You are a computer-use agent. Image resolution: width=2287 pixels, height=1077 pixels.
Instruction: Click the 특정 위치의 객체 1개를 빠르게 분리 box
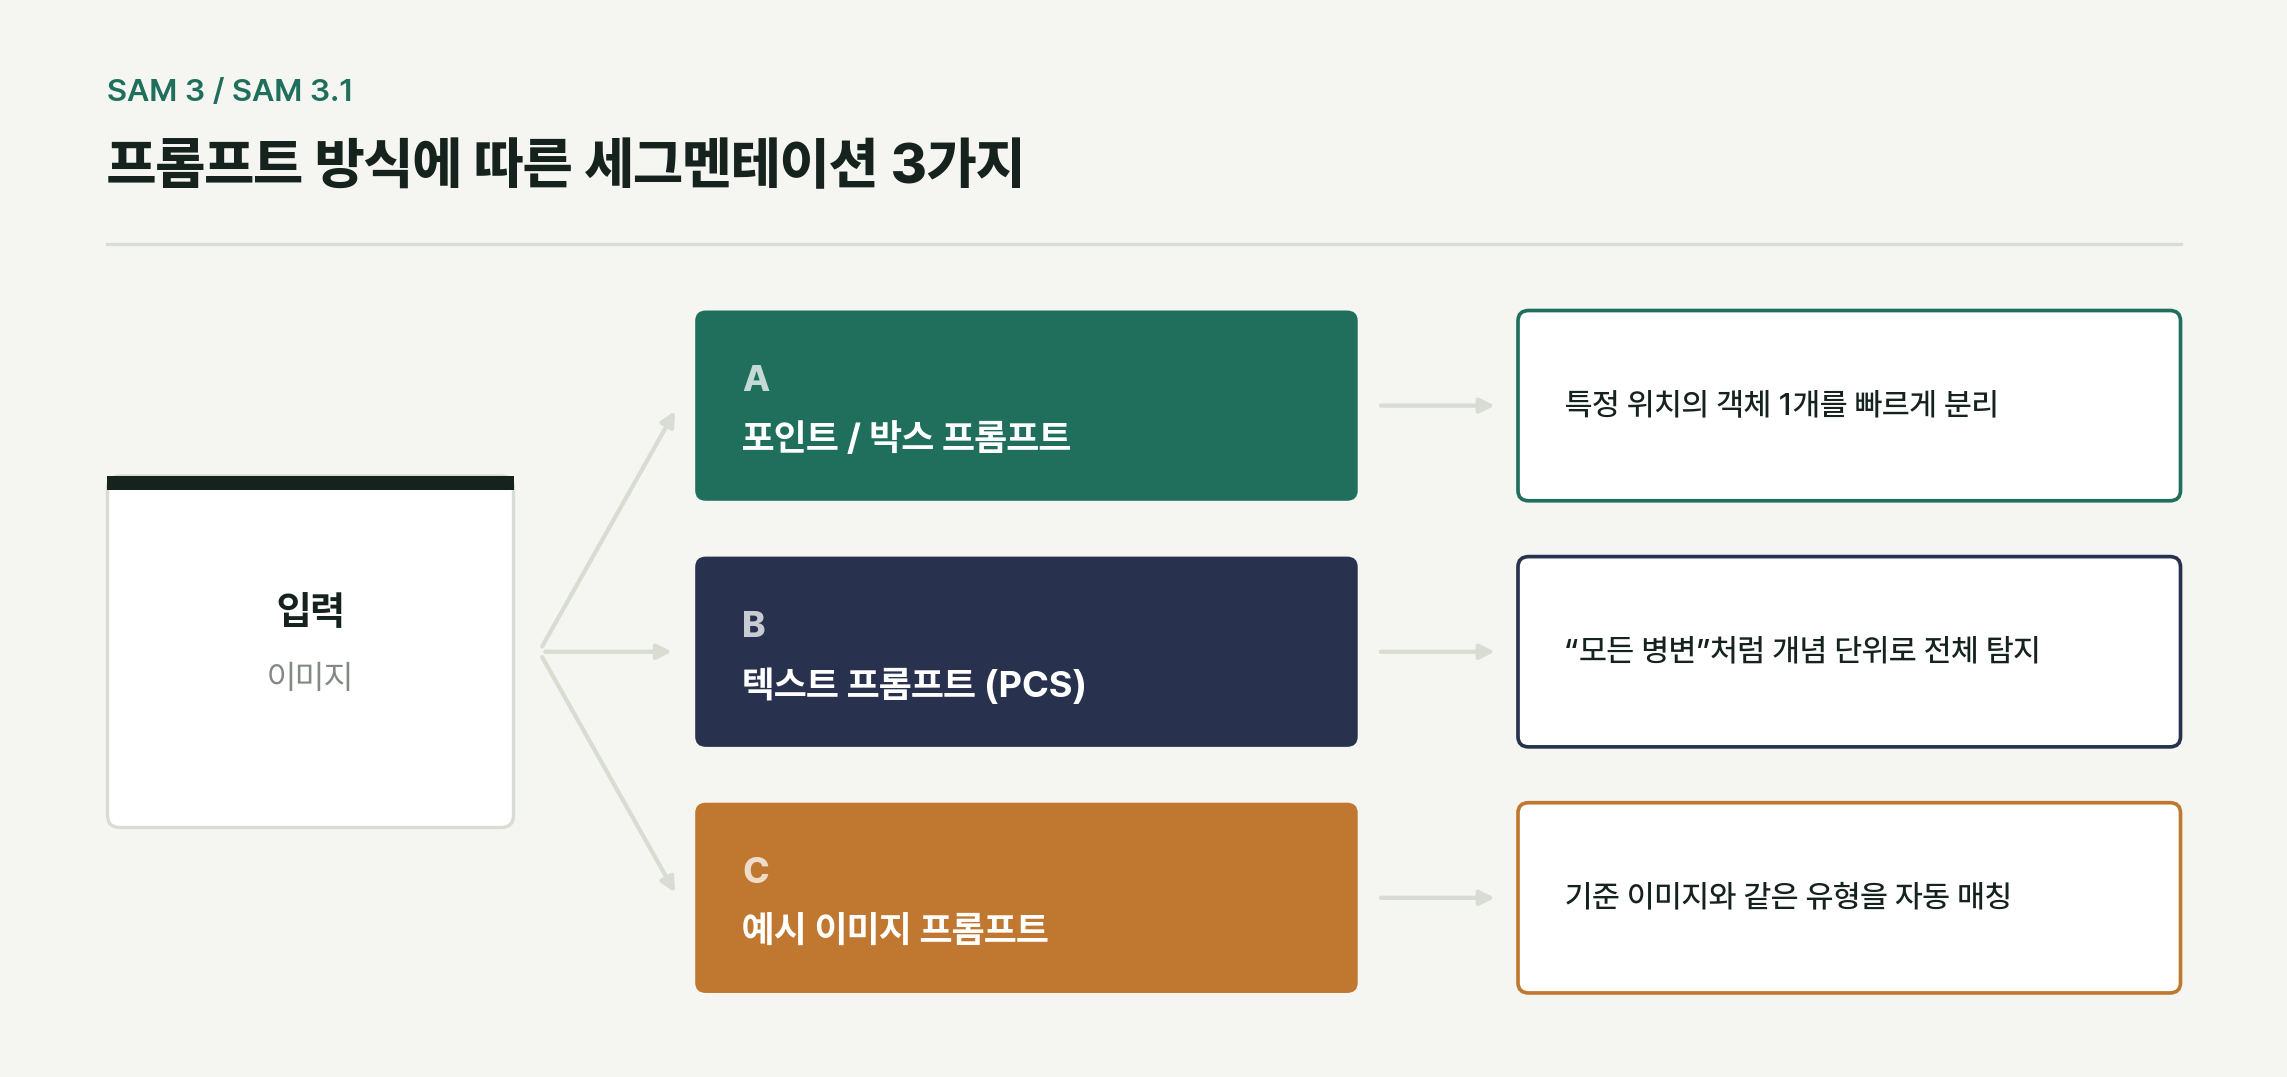[1849, 405]
